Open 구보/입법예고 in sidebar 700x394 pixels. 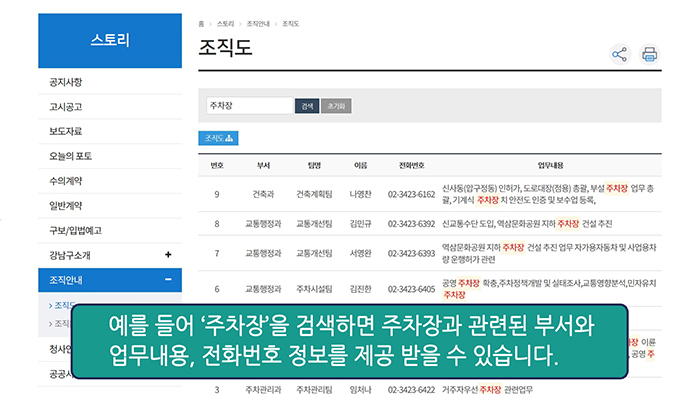[75, 231]
